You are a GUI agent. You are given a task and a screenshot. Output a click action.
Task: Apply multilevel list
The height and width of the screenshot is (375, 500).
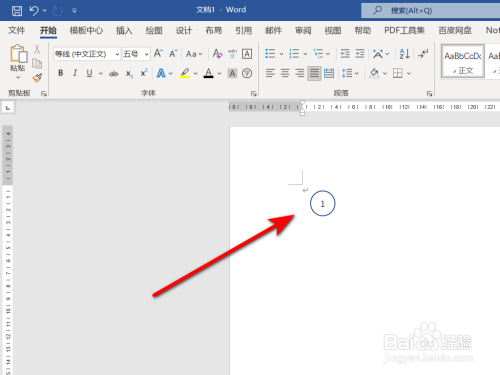[x=318, y=53]
